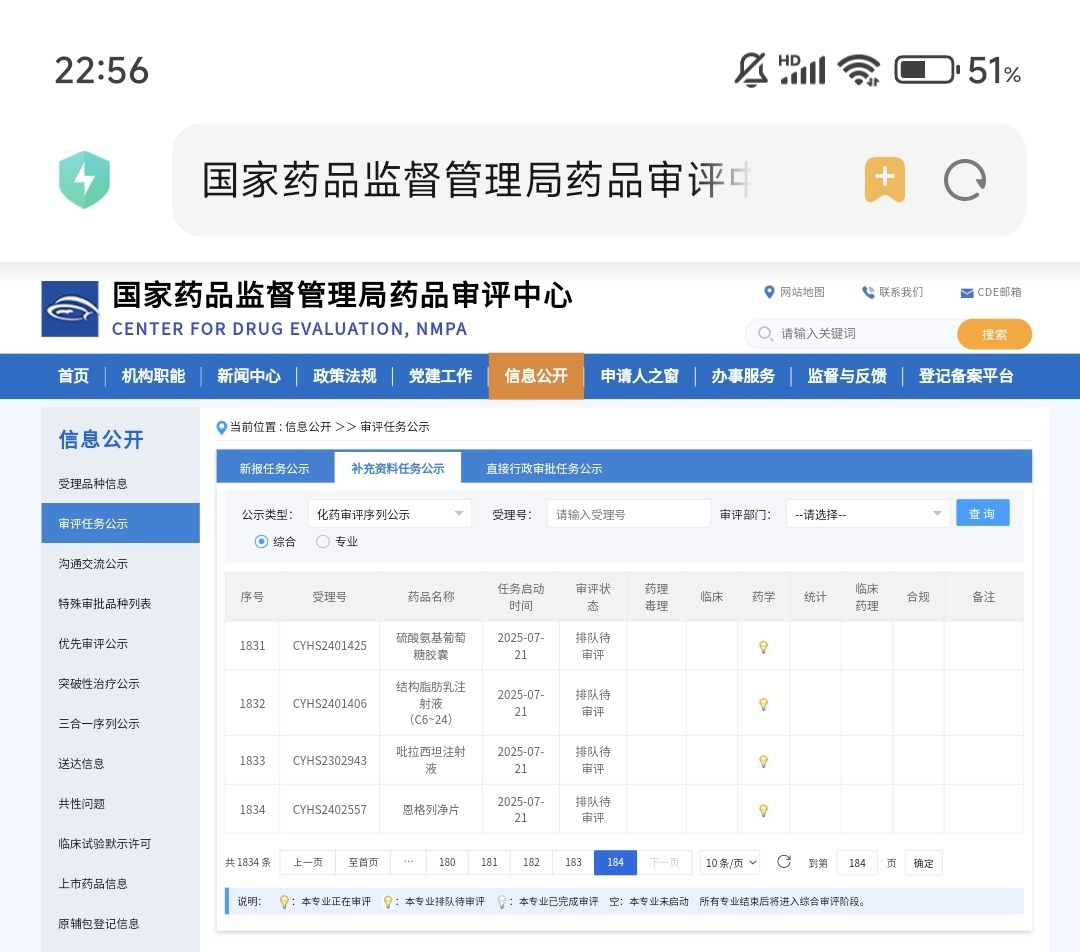Viewport: 1080px width, 952px height.
Task: Click the 到第 page number input
Action: pyautogui.click(x=857, y=862)
